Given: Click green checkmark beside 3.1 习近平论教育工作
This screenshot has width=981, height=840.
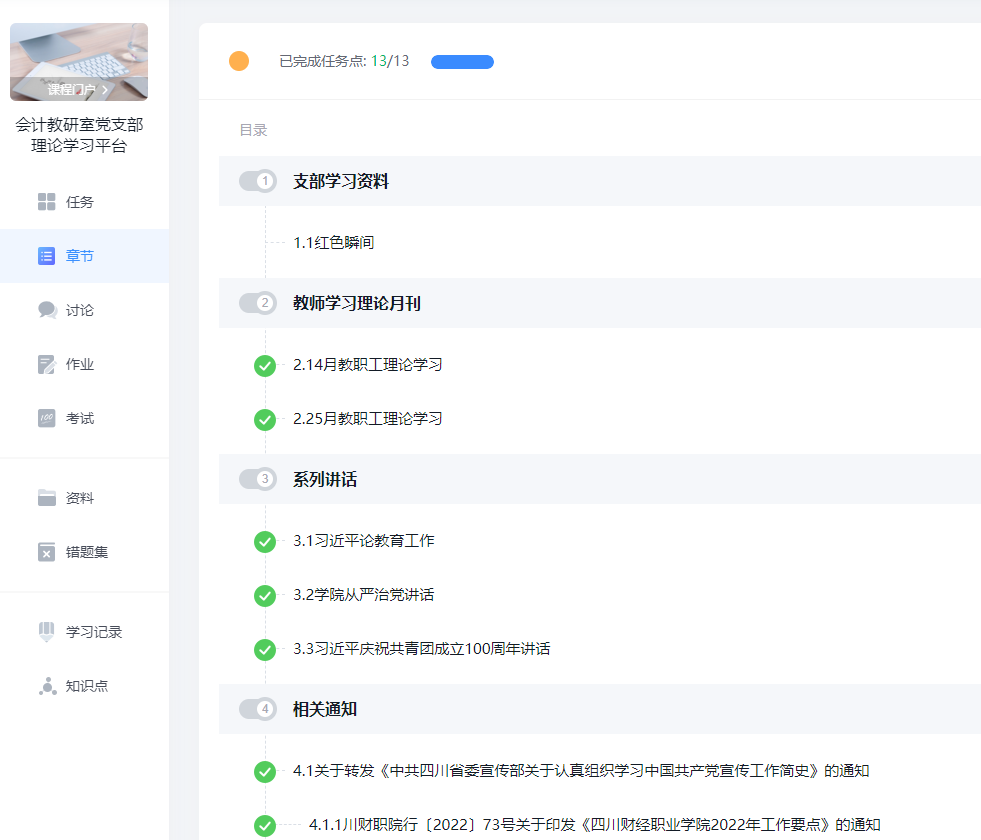Looking at the screenshot, I should click(265, 542).
